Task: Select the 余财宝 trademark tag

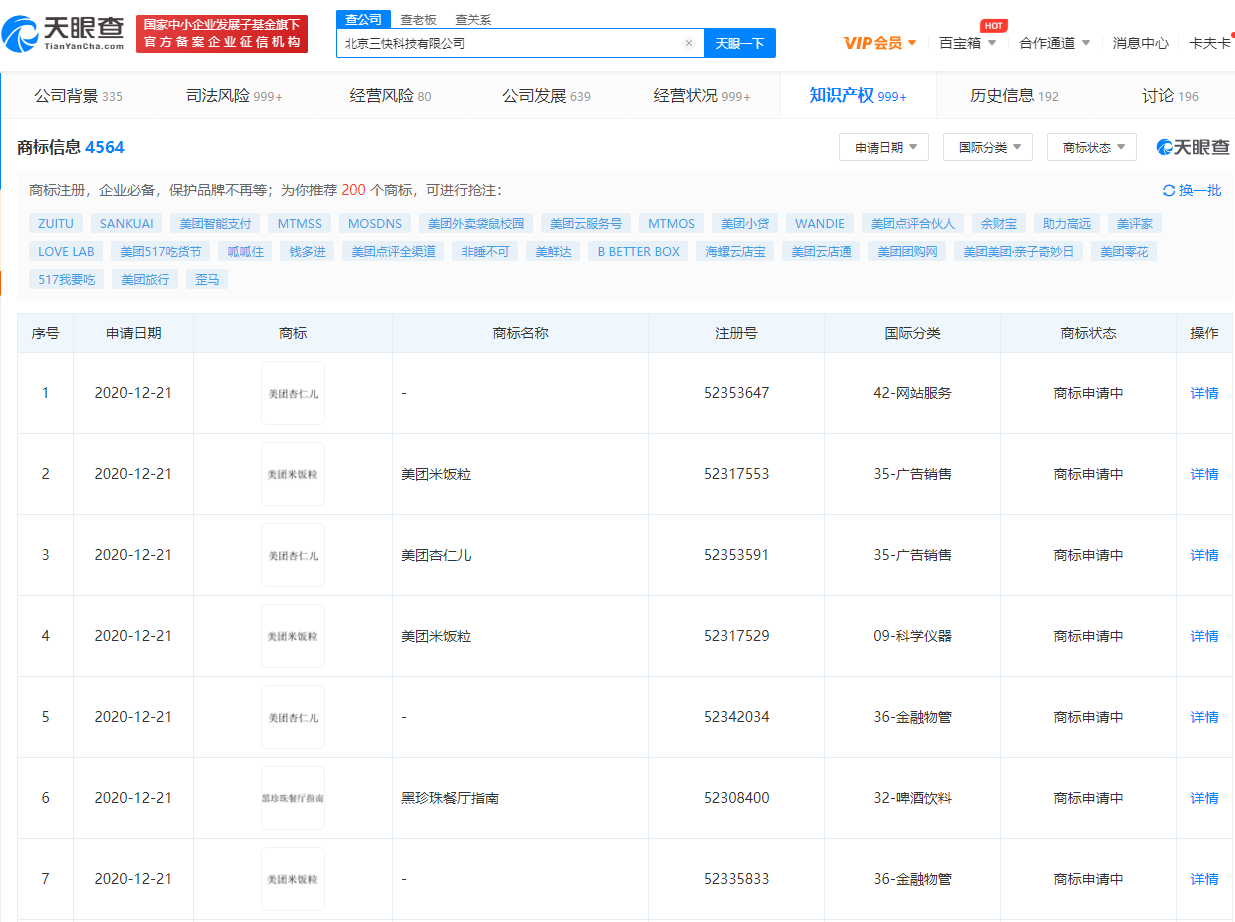Action: pos(998,223)
